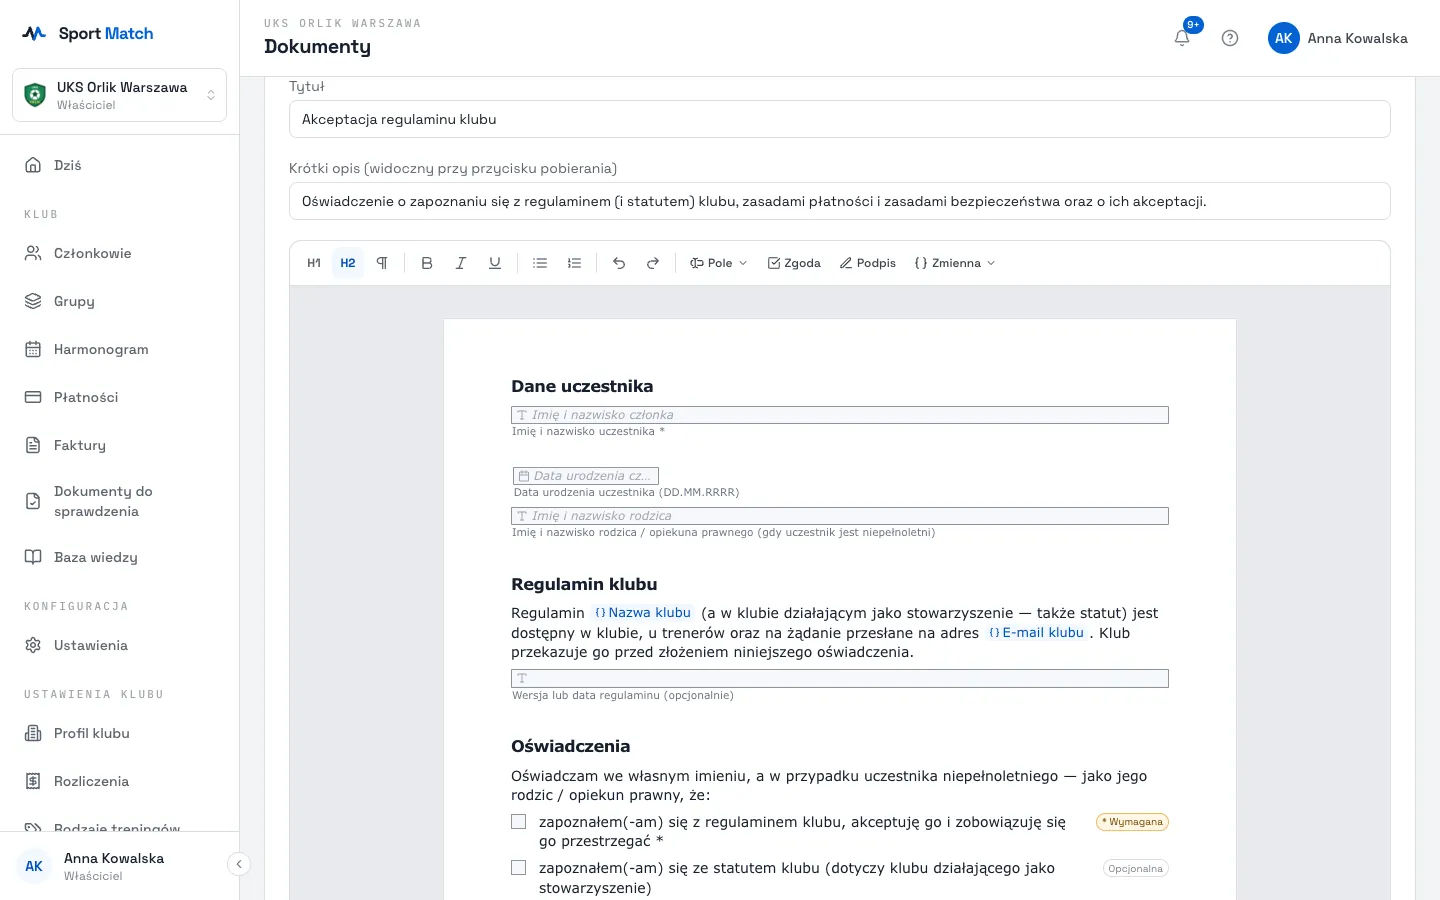The height and width of the screenshot is (900, 1440).
Task: Apply Heading 1 format in editor toolbar
Action: coord(314,263)
